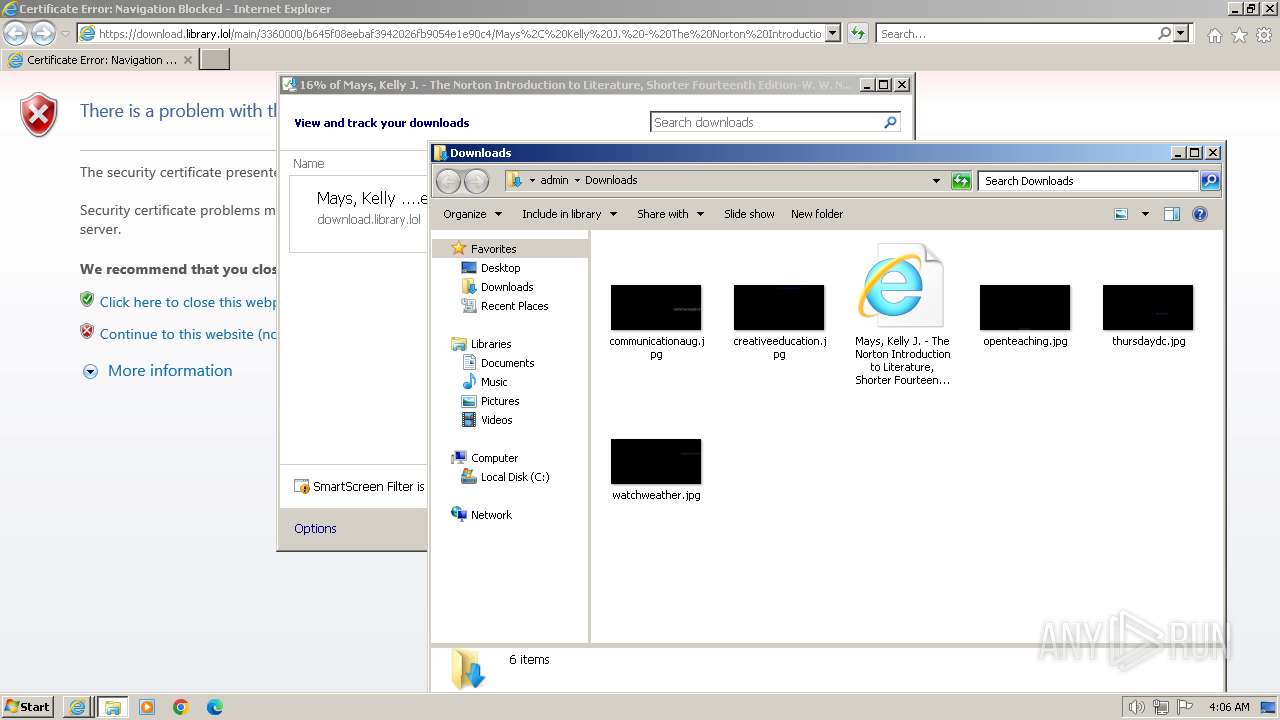Image resolution: width=1280 pixels, height=720 pixels.
Task: Select Downloads in navigation pane
Action: (507, 287)
